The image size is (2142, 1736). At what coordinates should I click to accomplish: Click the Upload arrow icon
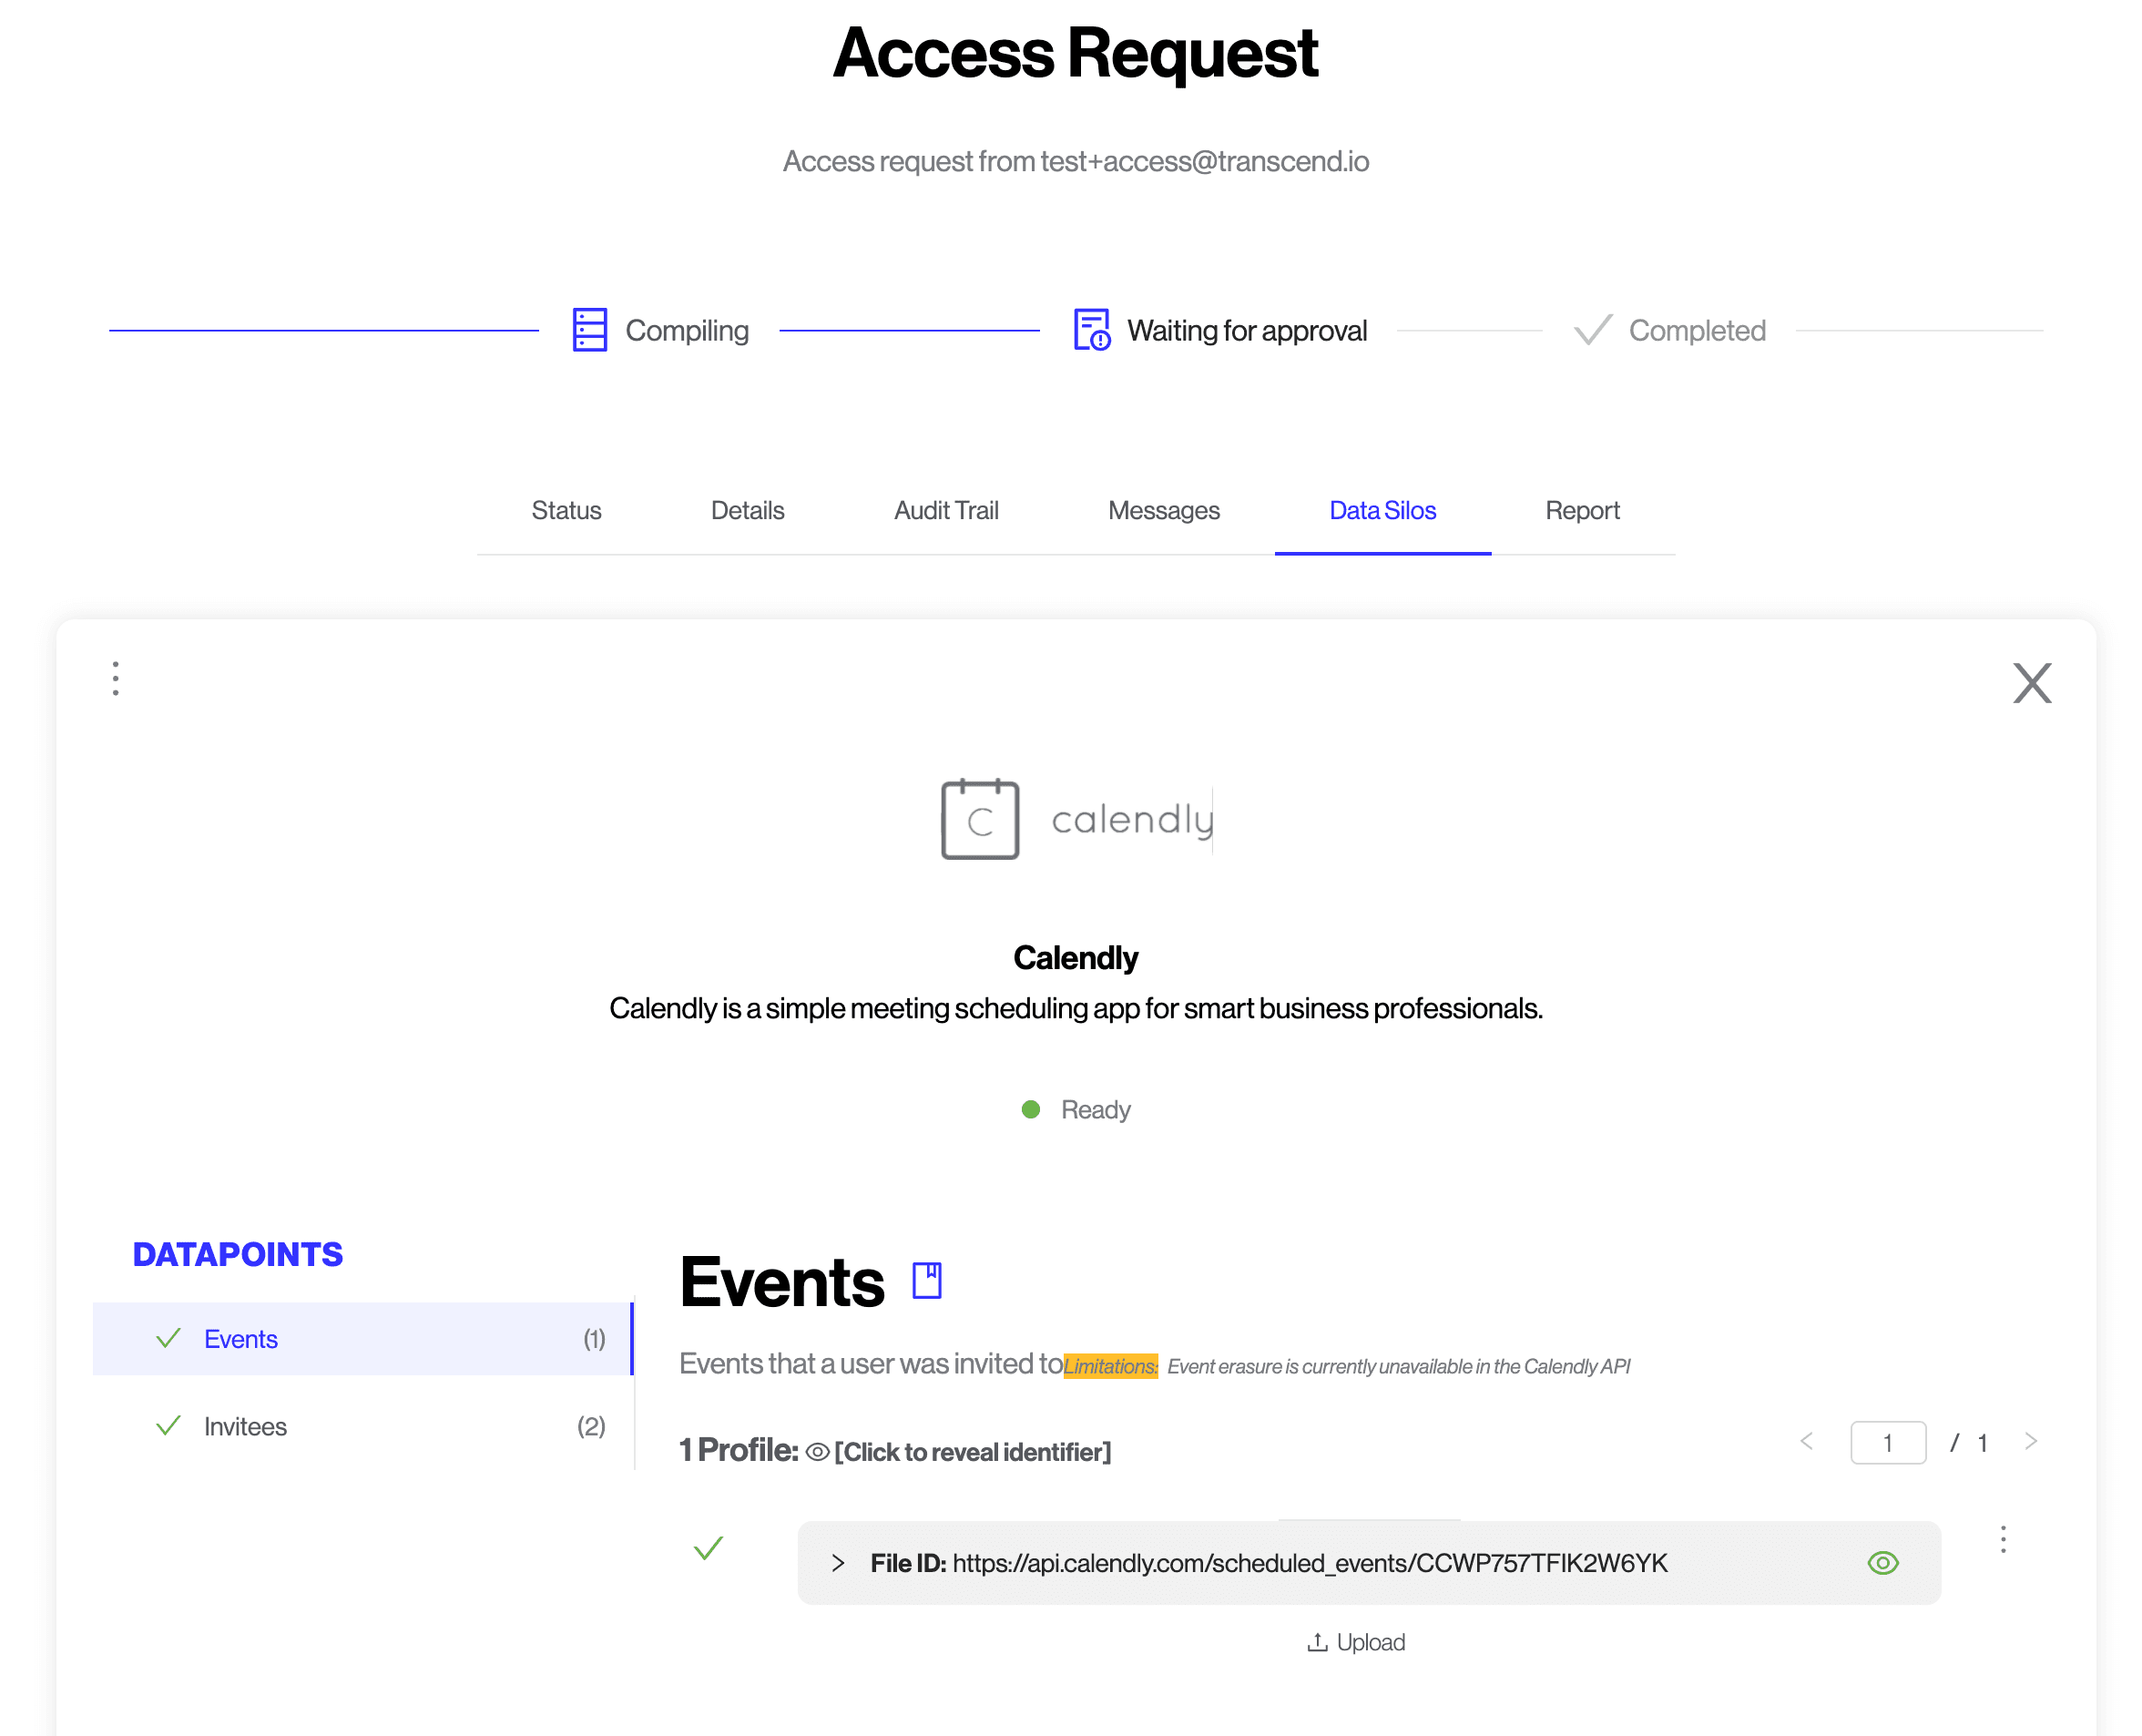click(1316, 1642)
